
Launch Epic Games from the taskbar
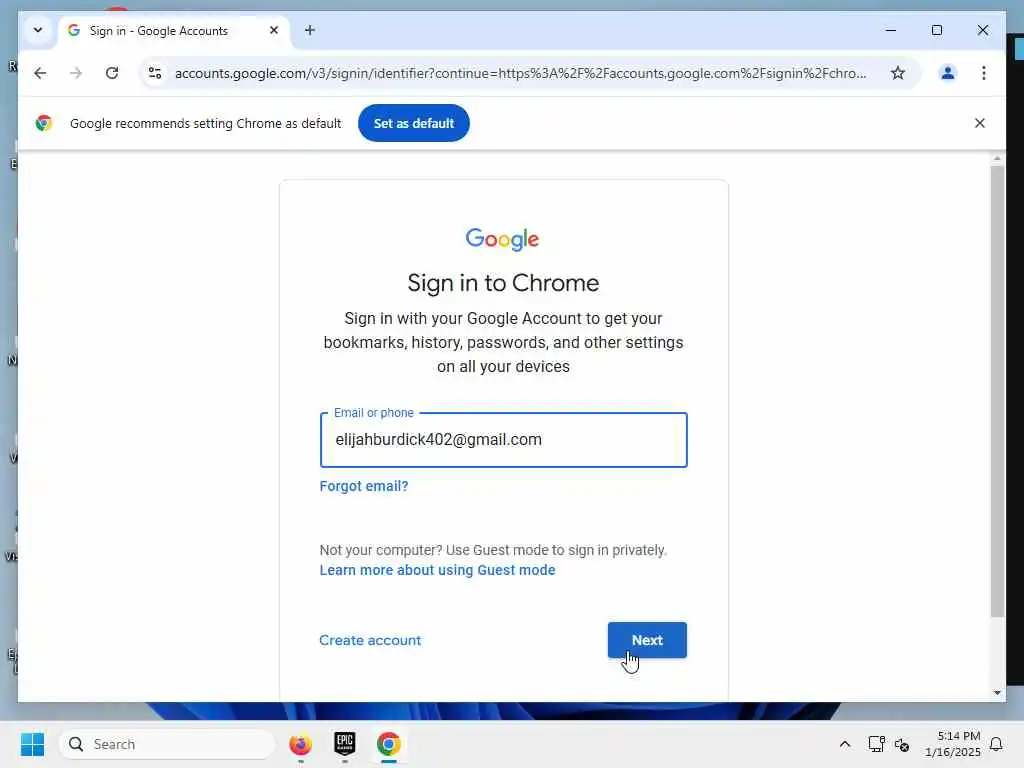(345, 744)
